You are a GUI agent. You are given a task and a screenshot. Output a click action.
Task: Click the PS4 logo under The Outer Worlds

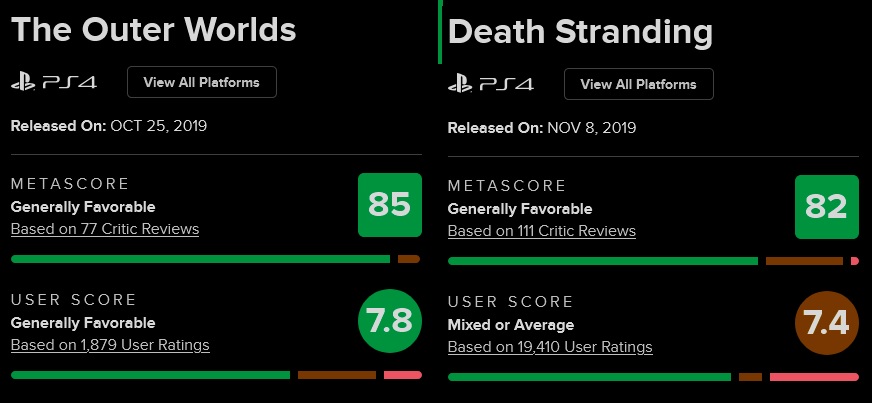tap(54, 83)
